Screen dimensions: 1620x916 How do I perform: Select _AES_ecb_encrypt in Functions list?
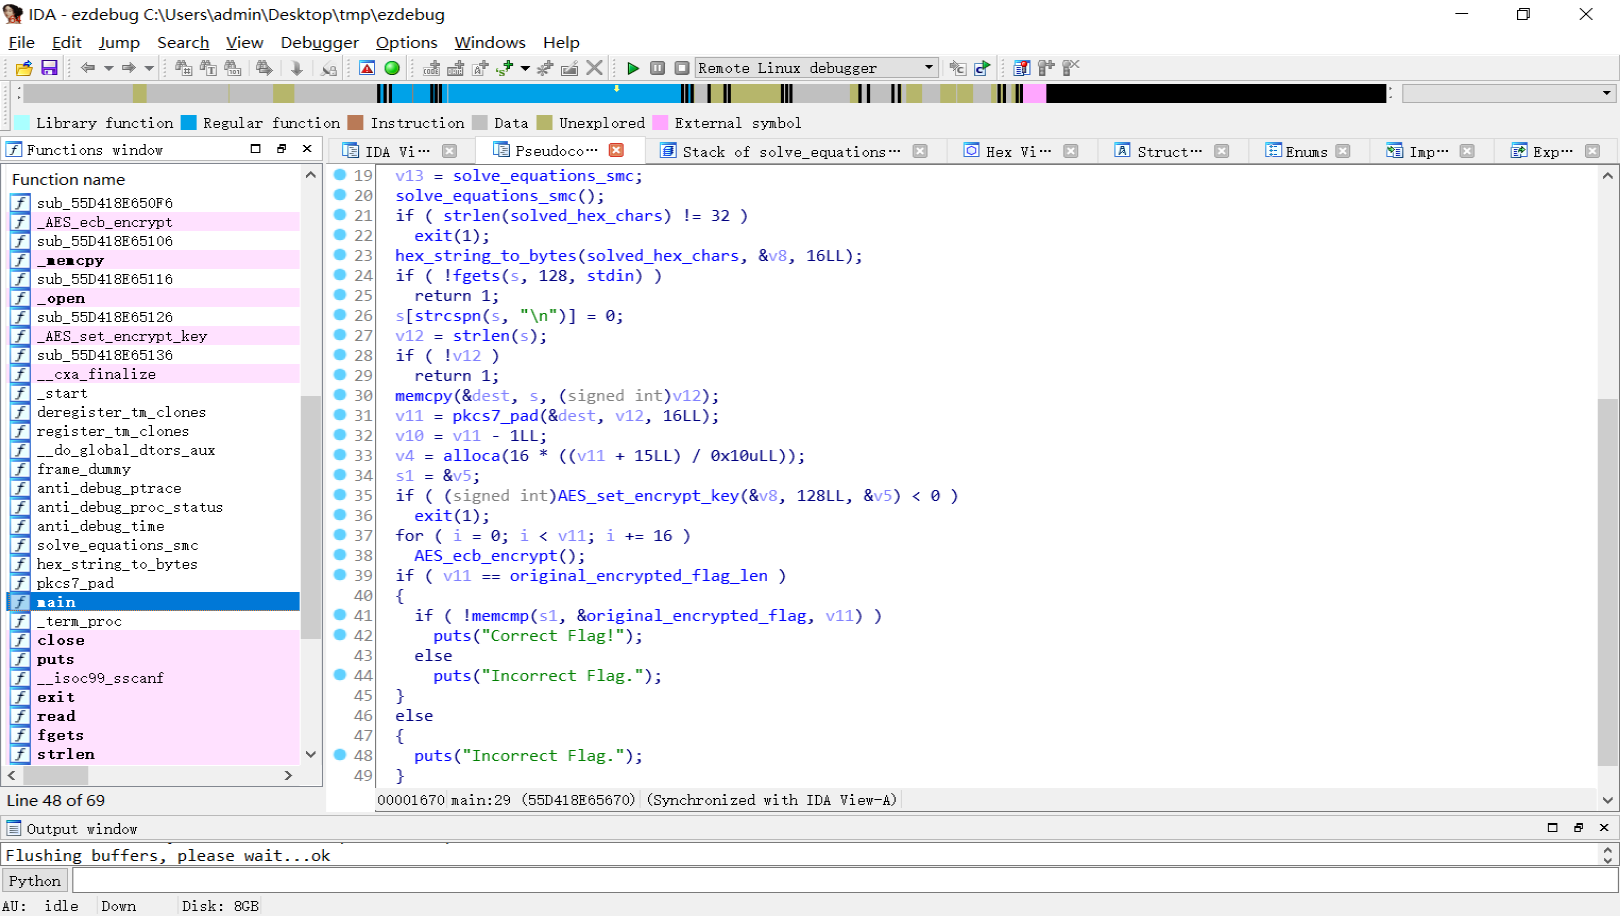tap(155, 222)
